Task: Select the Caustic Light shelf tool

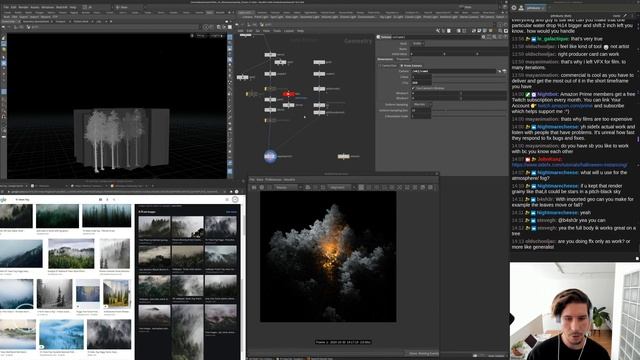Action: pos(413,17)
